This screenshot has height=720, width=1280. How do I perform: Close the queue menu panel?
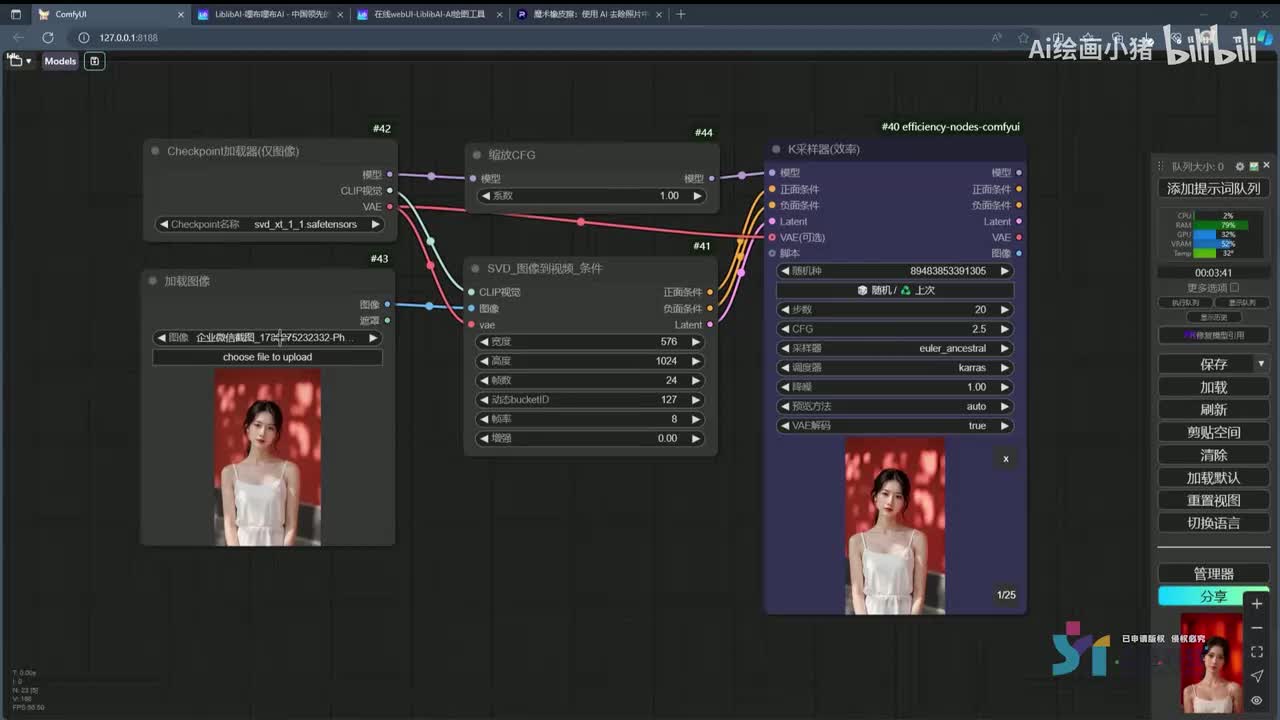(x=1266, y=166)
